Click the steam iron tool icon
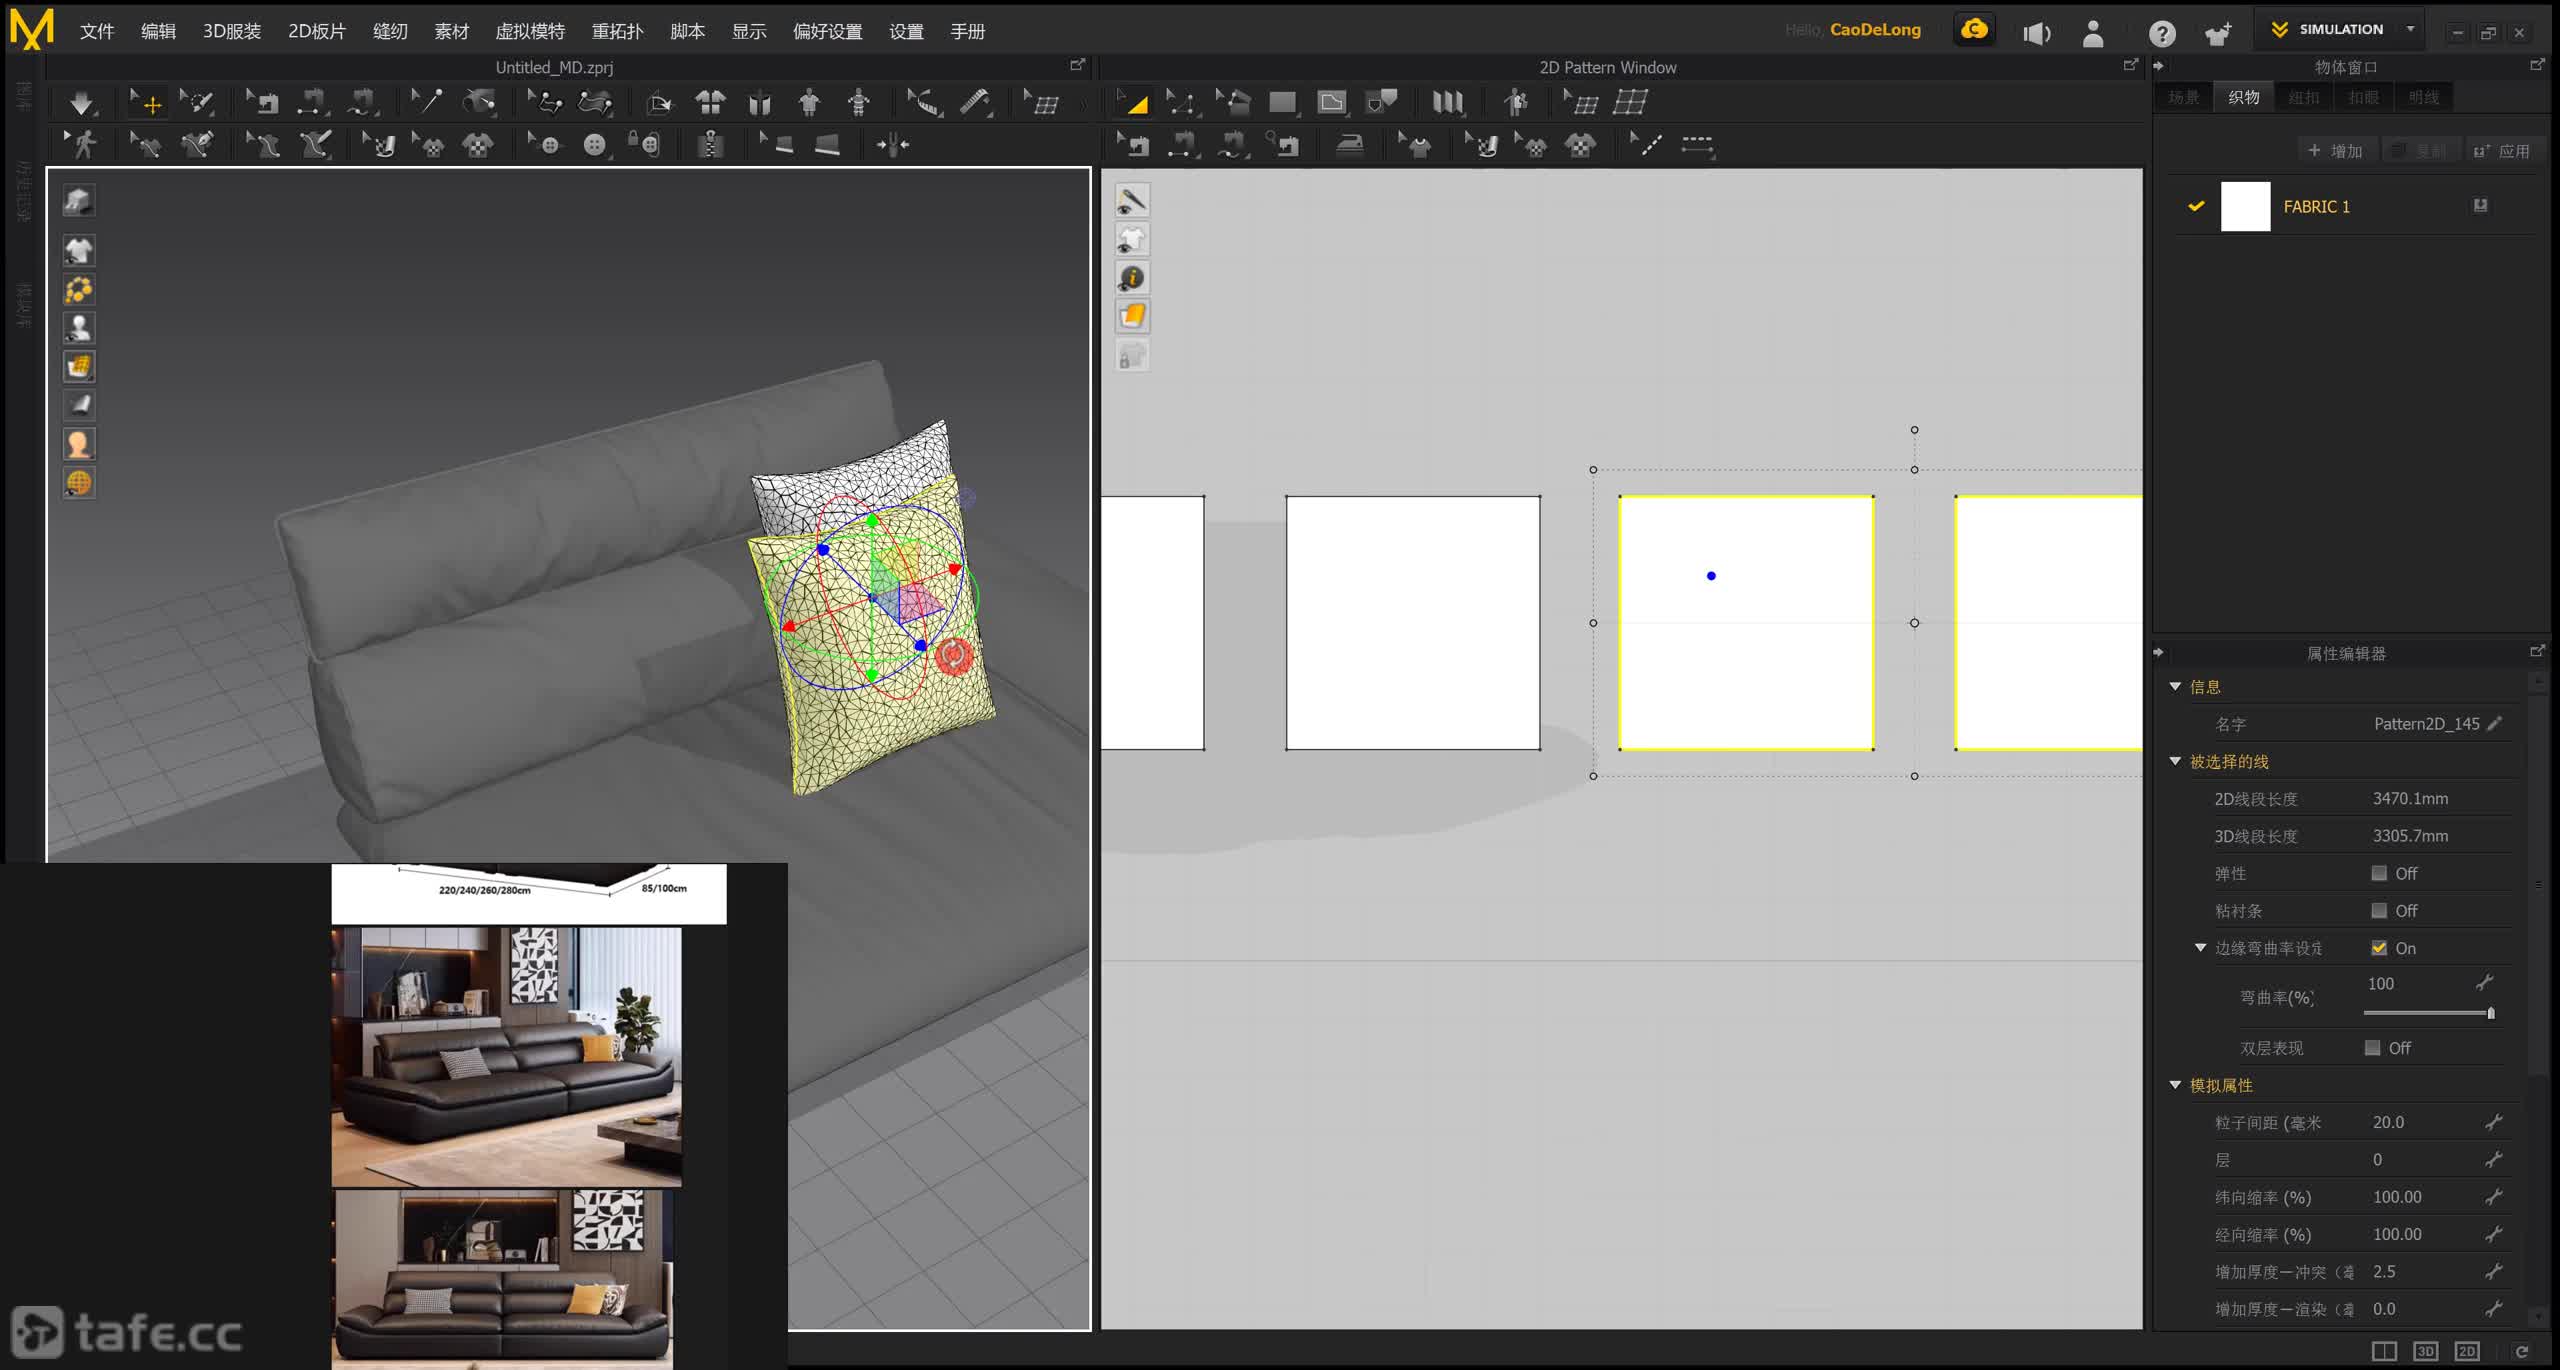The width and height of the screenshot is (2560, 1370). 1349,146
